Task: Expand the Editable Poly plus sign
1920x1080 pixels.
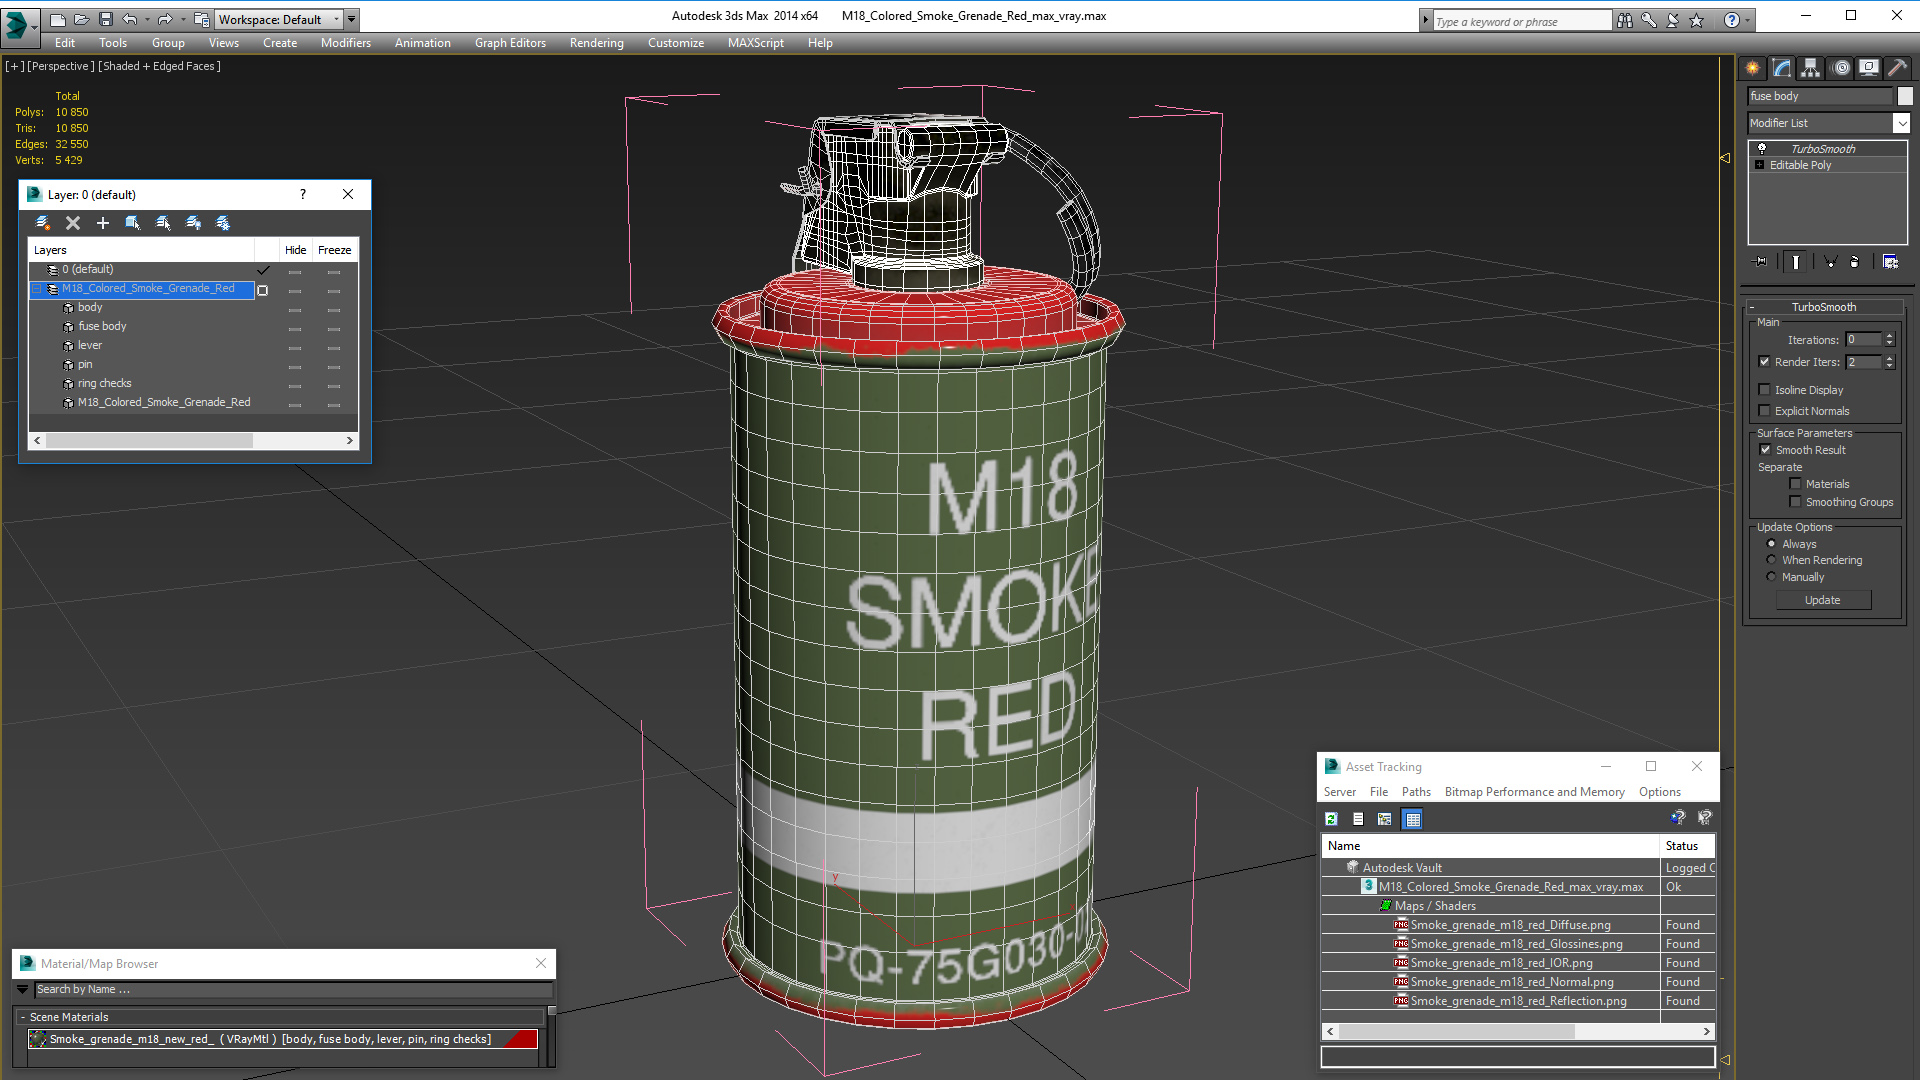Action: (x=1760, y=165)
